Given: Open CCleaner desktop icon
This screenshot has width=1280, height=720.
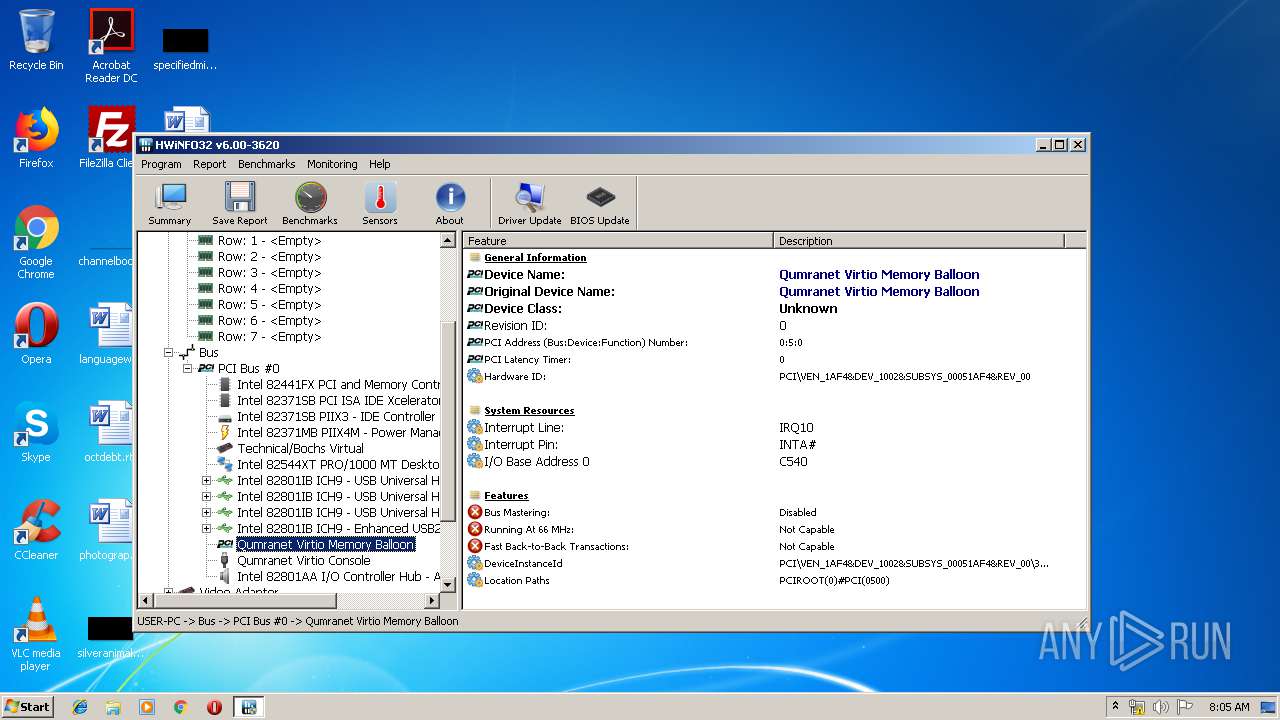Looking at the screenshot, I should click(x=36, y=530).
